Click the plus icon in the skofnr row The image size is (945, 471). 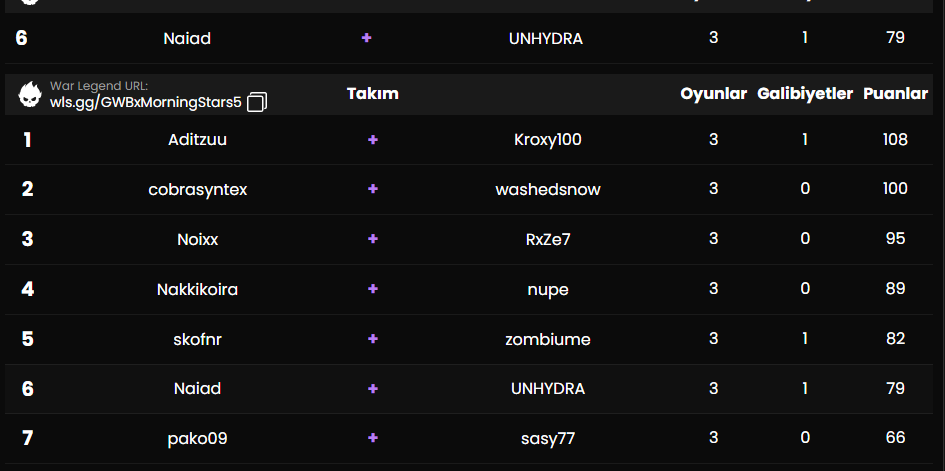coord(372,339)
